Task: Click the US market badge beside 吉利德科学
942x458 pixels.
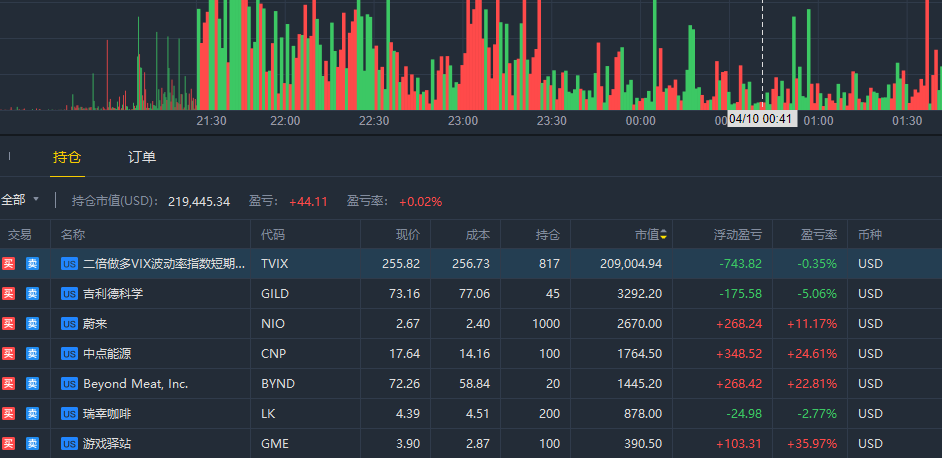Action: (x=70, y=294)
